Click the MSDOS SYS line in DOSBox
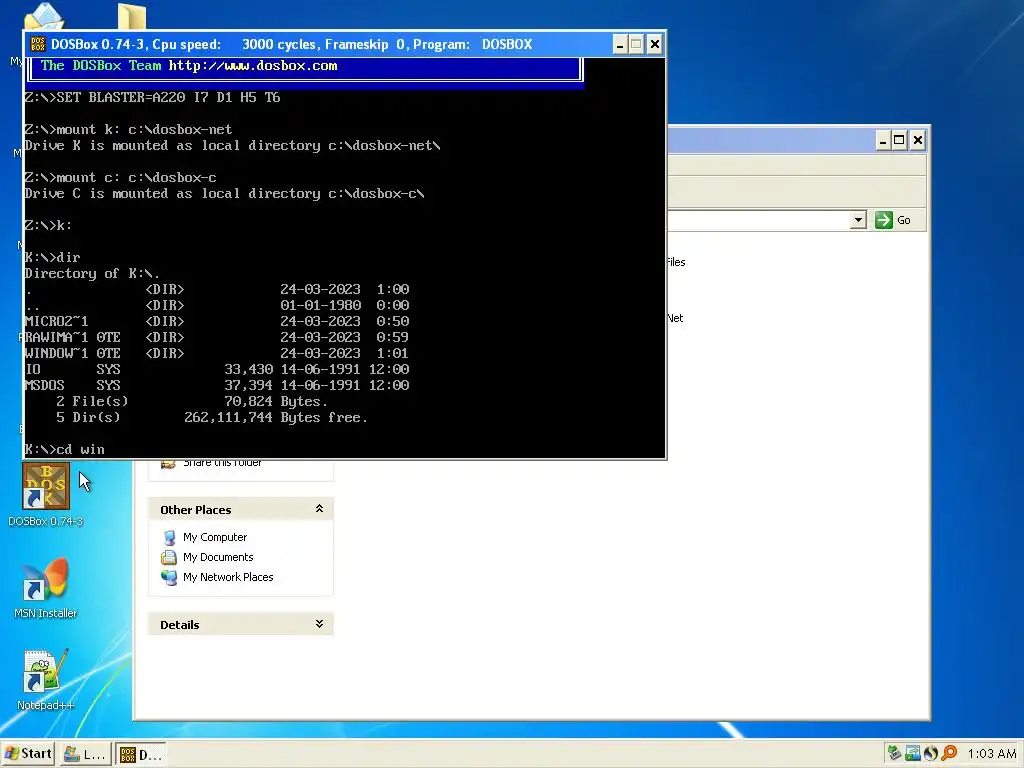This screenshot has height=768, width=1024. 217,385
